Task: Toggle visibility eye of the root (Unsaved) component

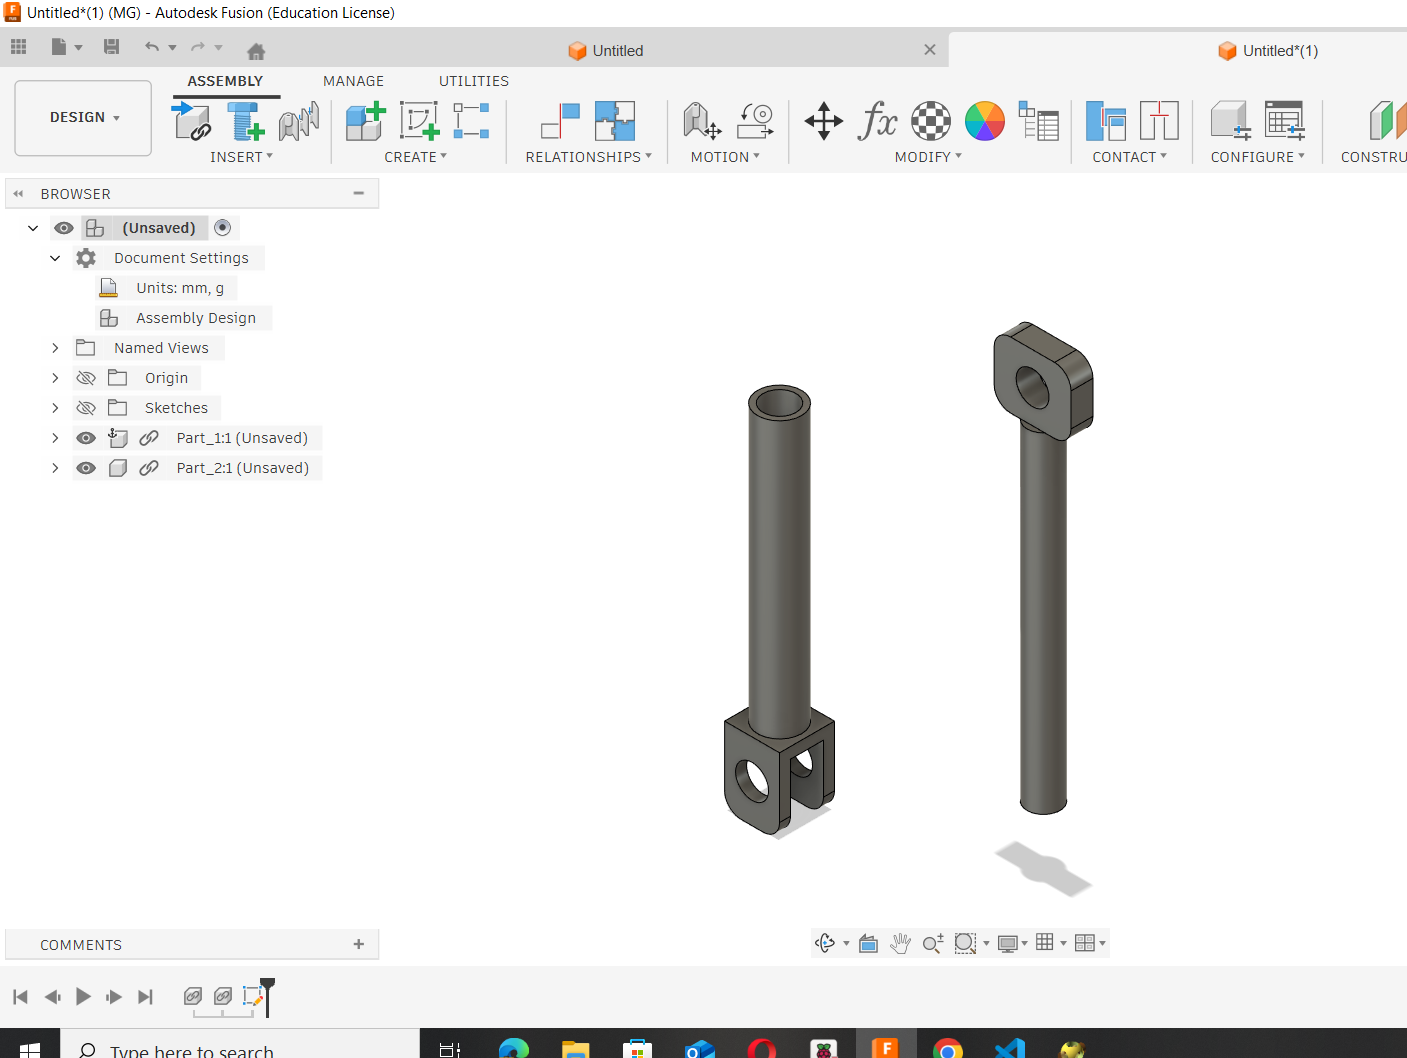Action: point(64,228)
